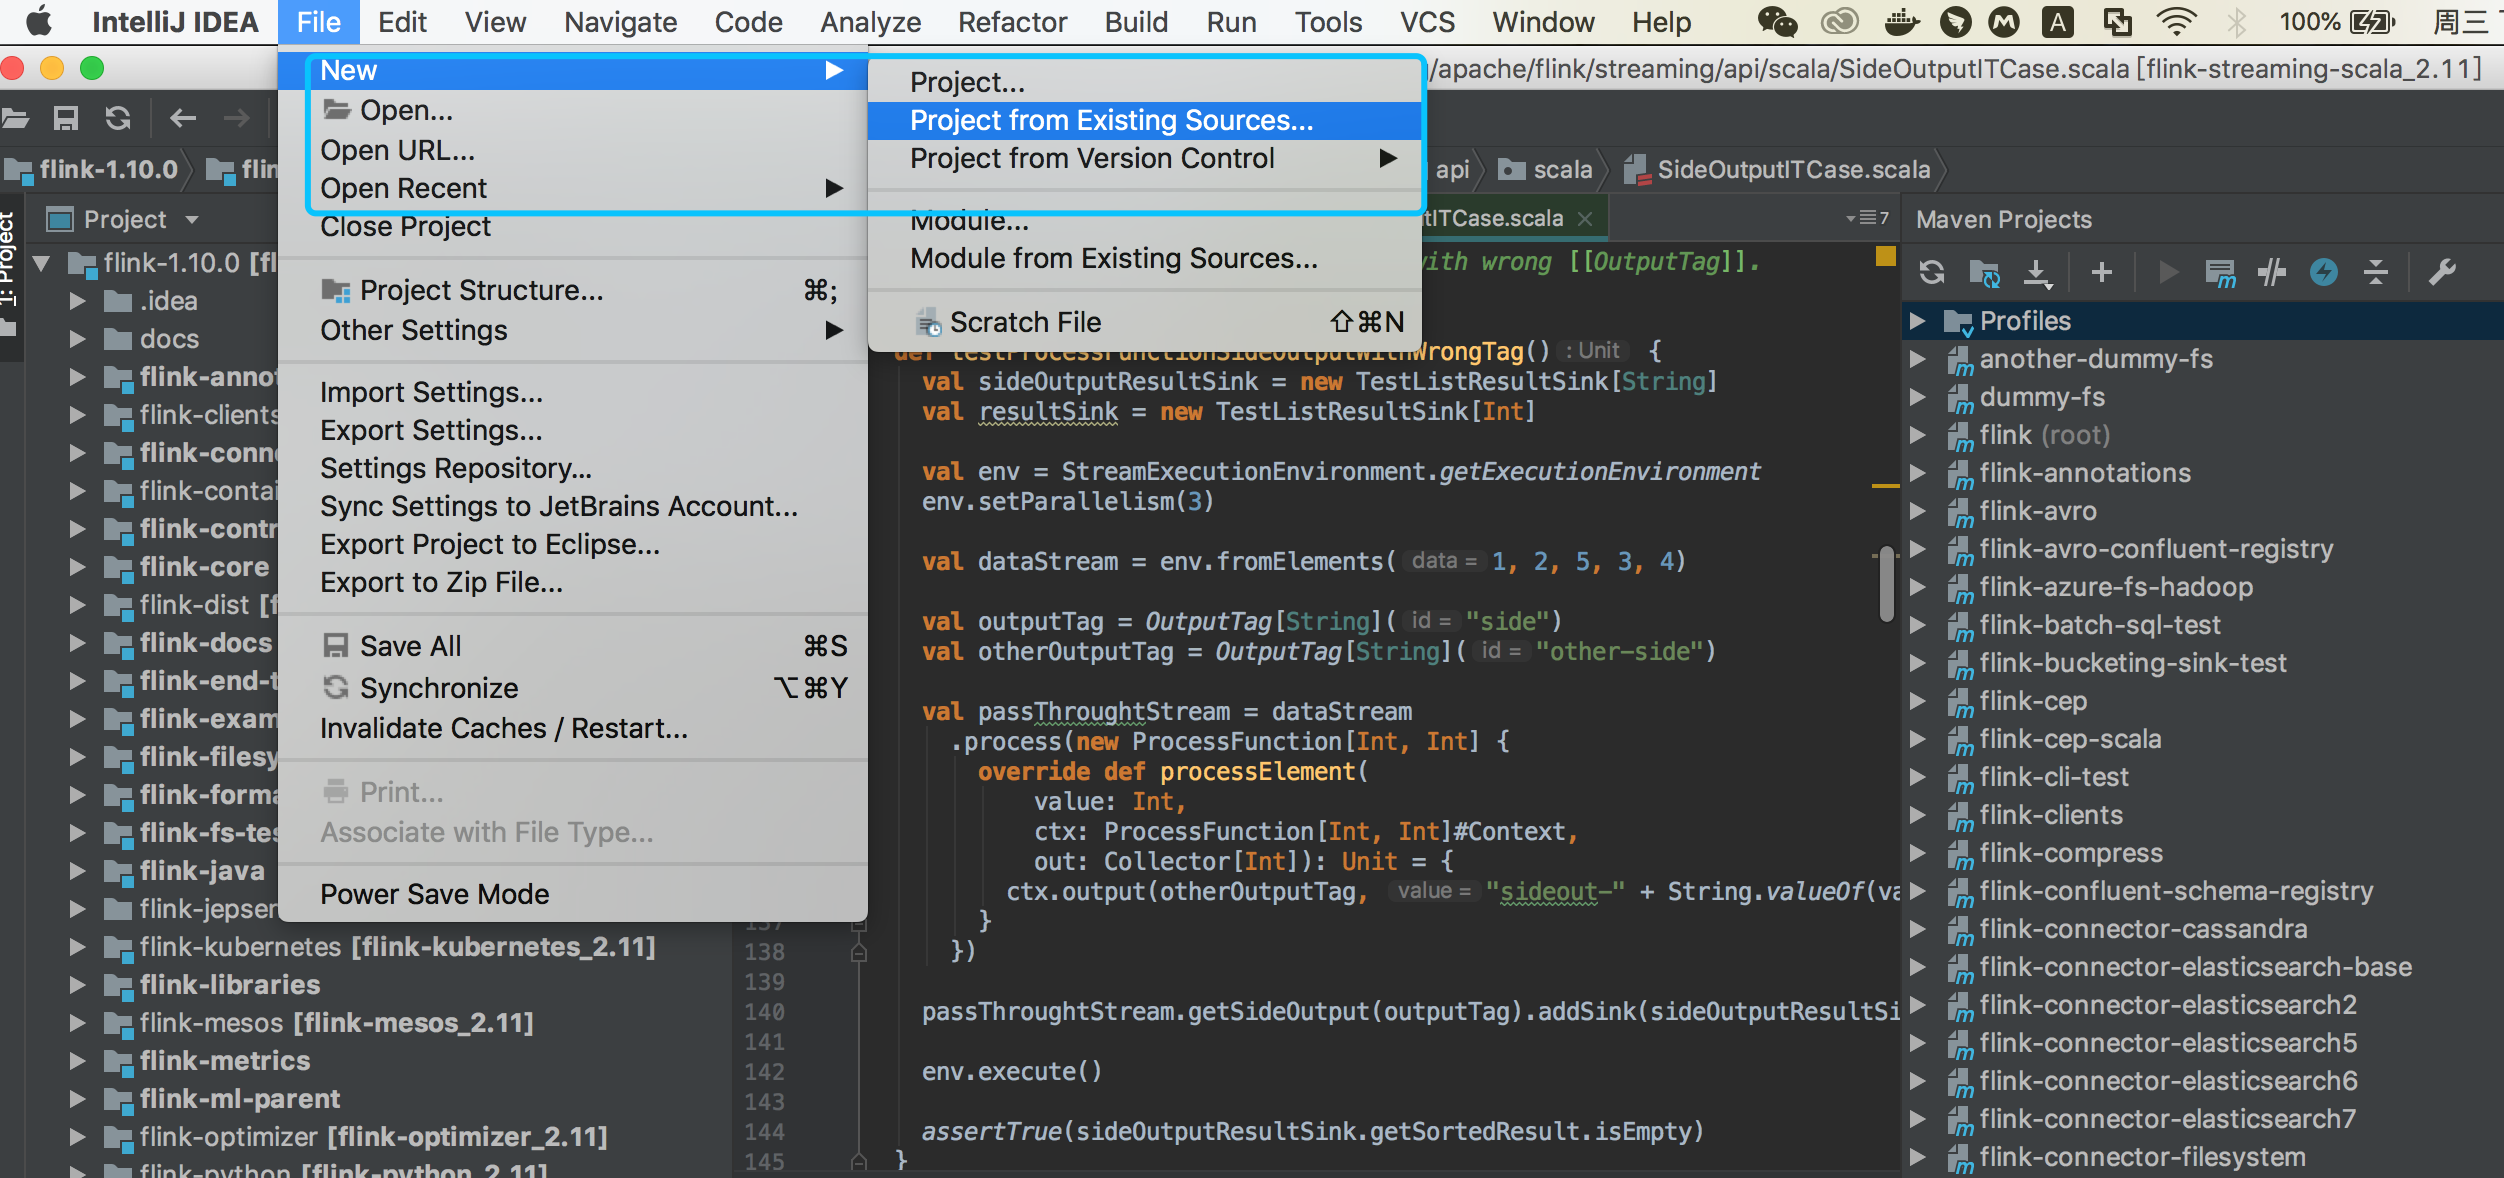Toggle Maven offline mode icon
Screen dimensions: 2504x1178
tap(2272, 272)
